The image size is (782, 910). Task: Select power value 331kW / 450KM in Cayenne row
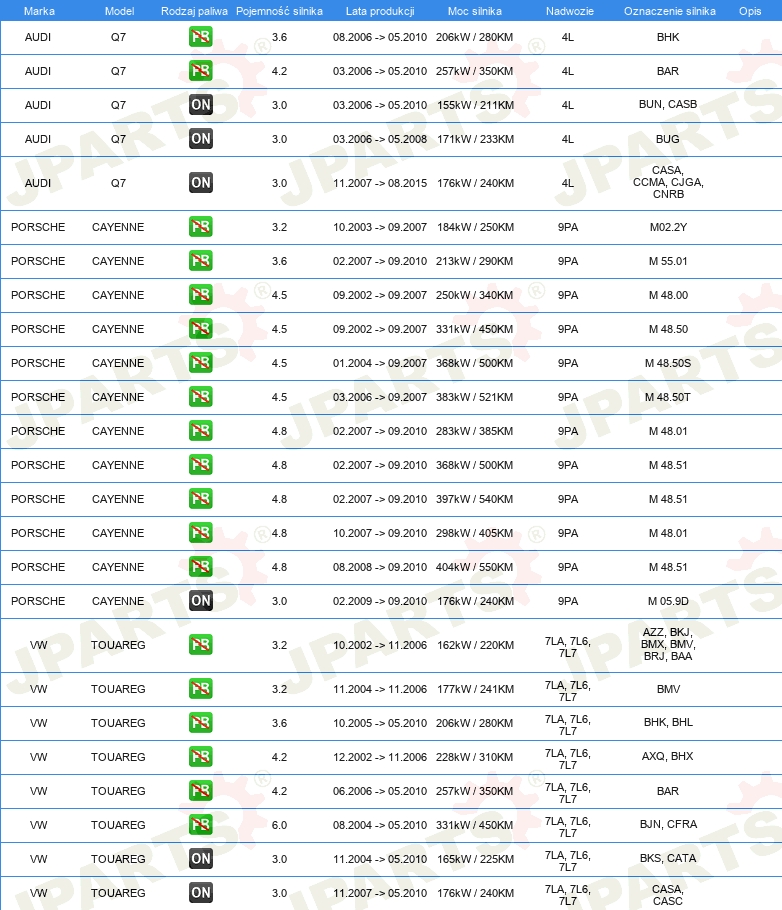[475, 329]
